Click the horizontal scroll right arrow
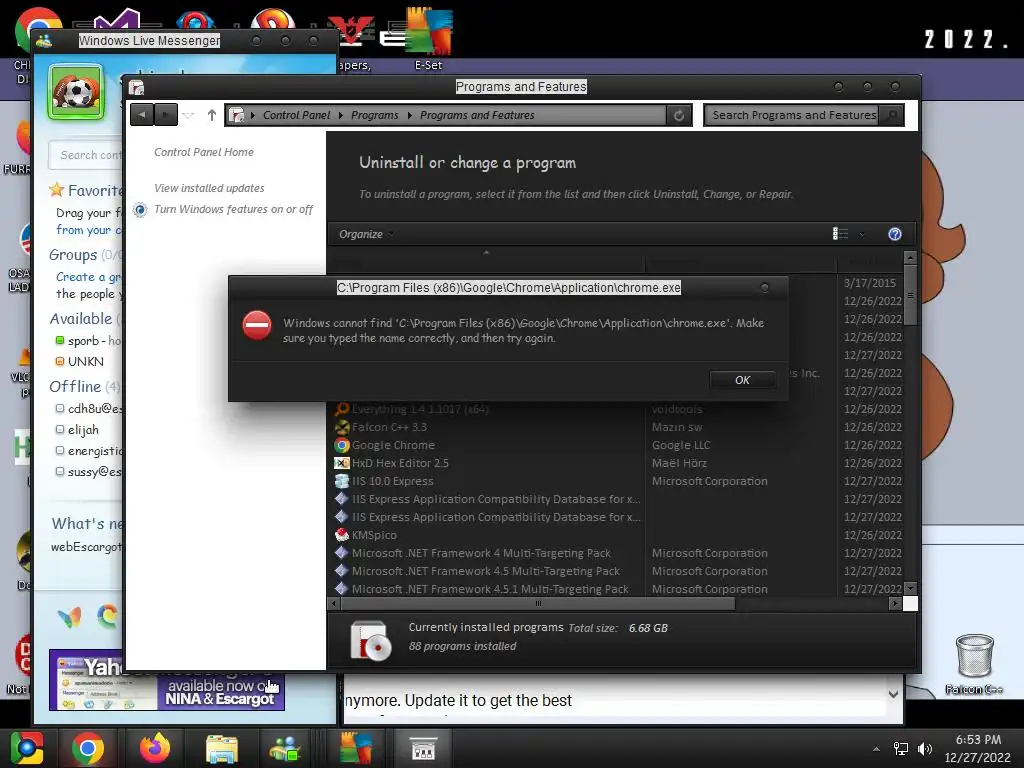 coord(895,603)
